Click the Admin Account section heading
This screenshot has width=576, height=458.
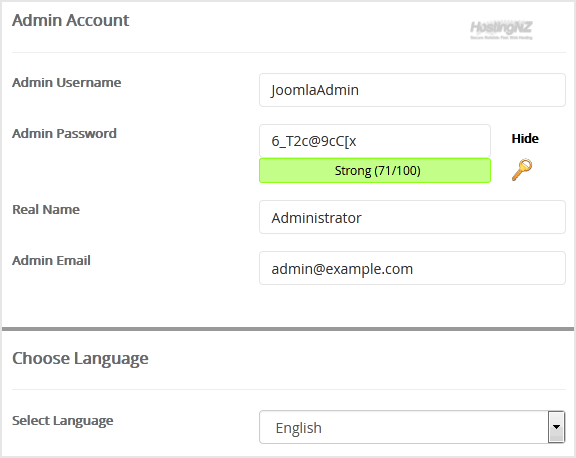click(x=71, y=20)
